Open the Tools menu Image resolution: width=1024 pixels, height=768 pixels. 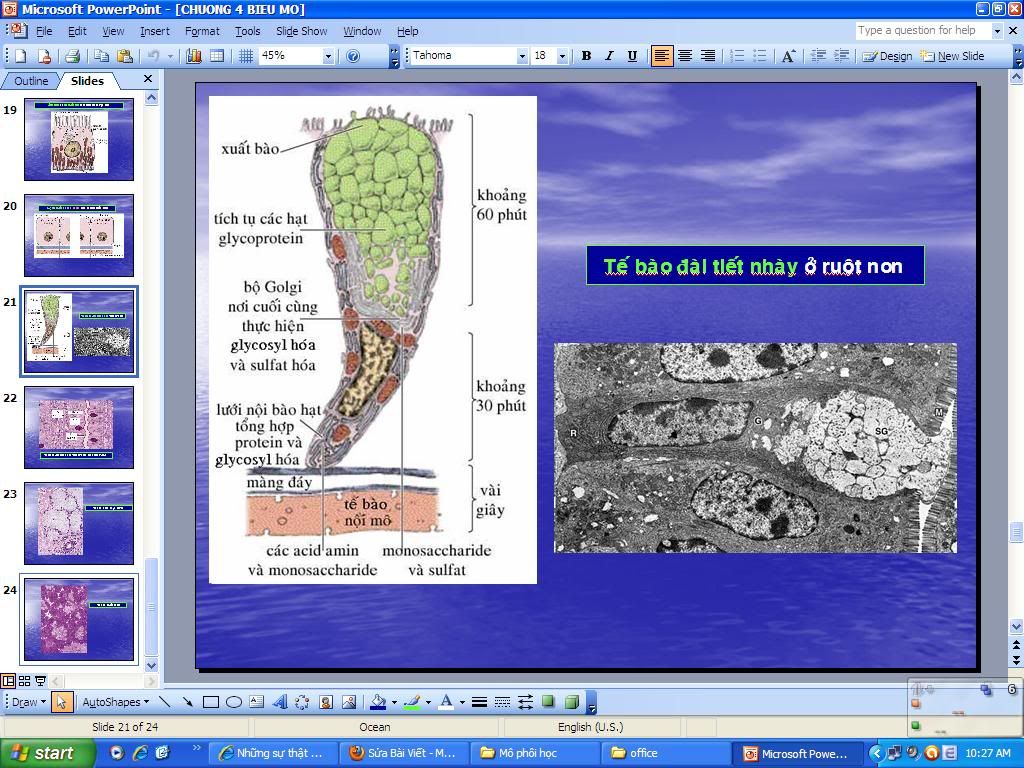[248, 31]
